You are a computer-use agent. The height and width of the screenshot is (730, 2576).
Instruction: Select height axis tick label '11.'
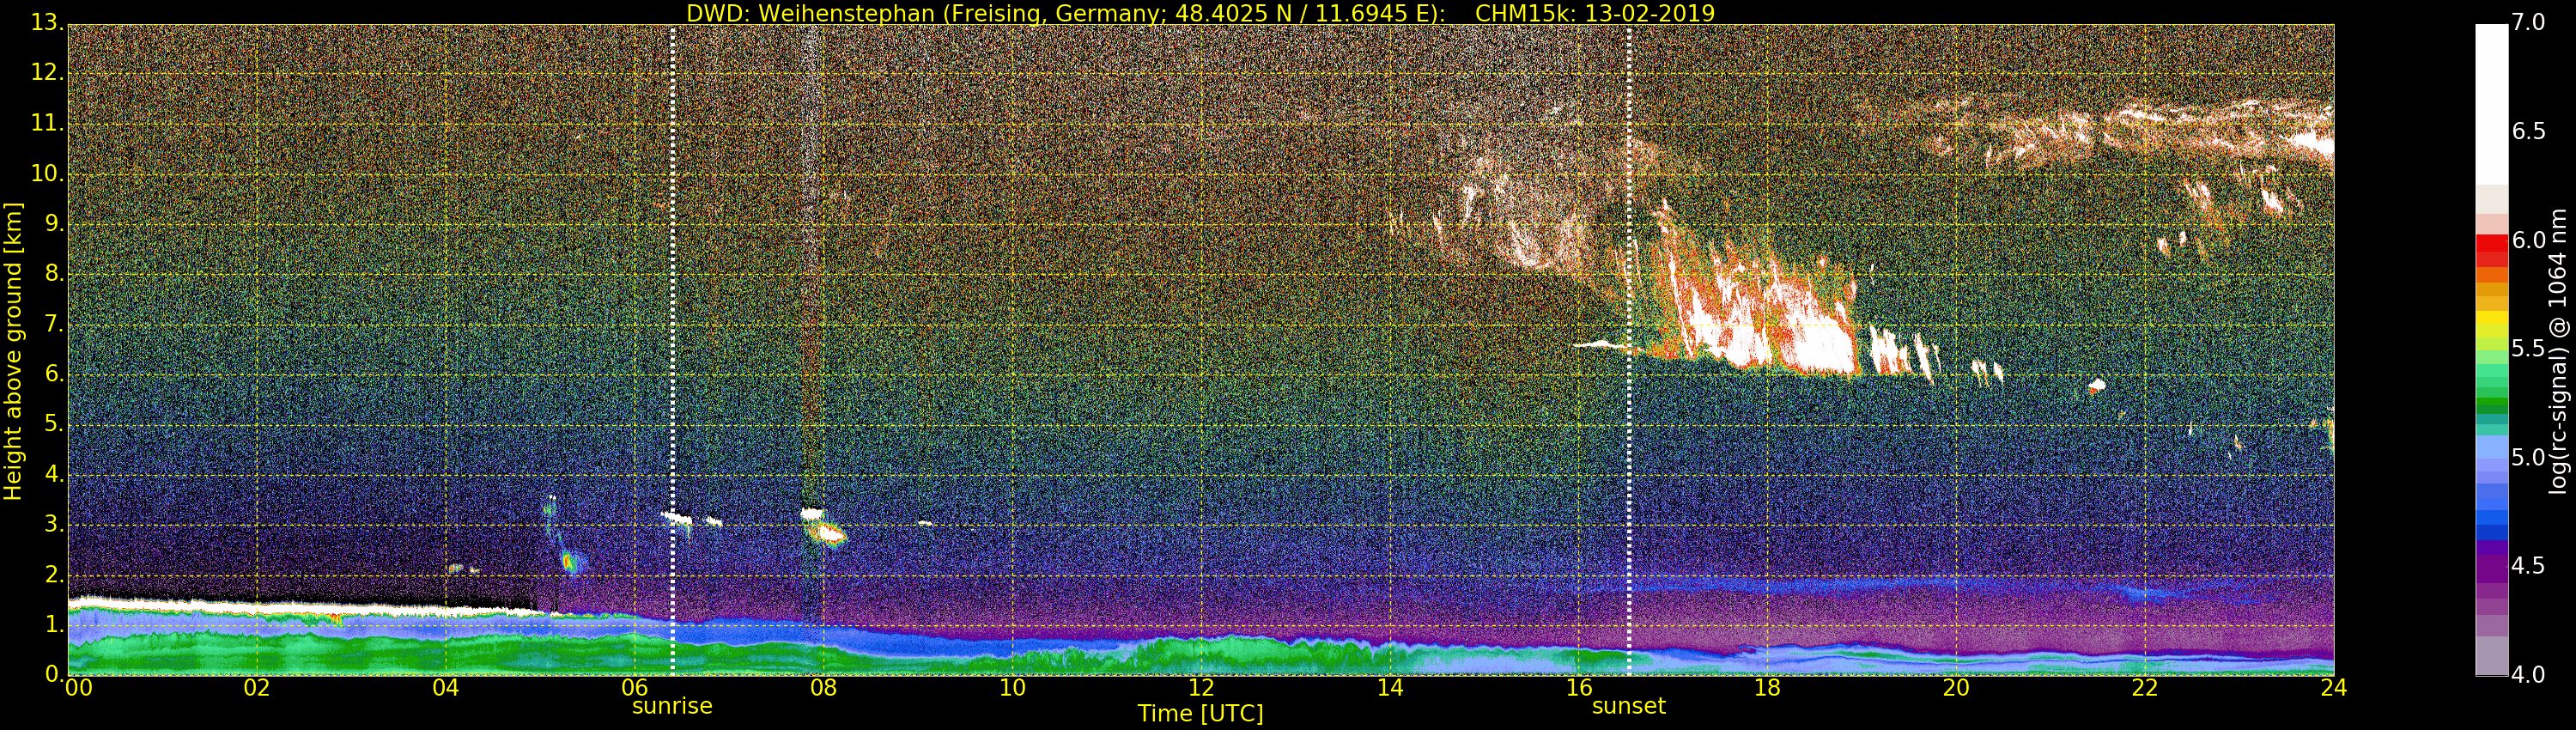pos(48,125)
